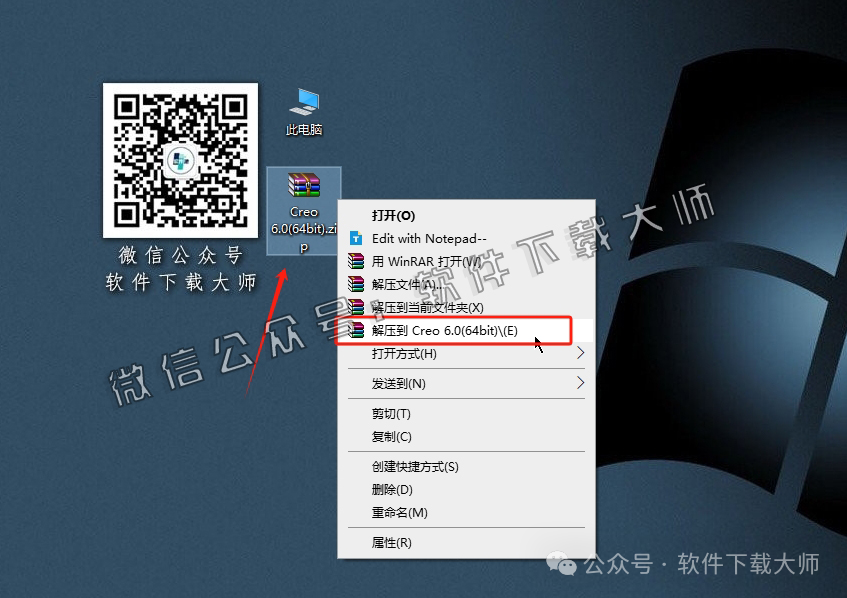
Task: Select the Creo 6.0(64bit).zip archive icon
Action: click(x=304, y=211)
